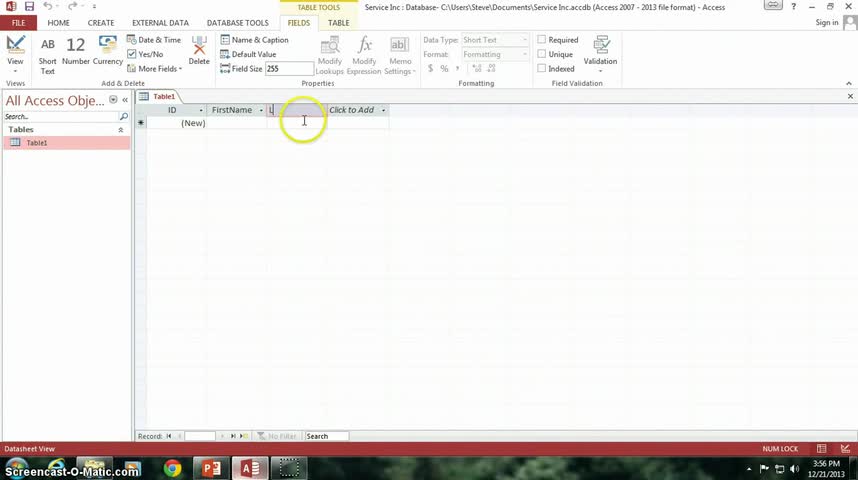Click the Field Size input box
The width and height of the screenshot is (858, 480).
[x=289, y=68]
